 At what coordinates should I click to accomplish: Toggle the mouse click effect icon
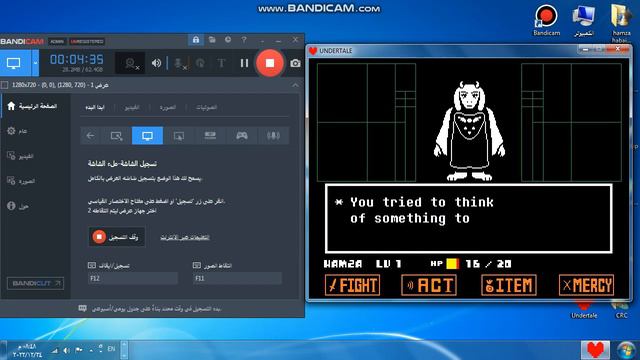200,63
